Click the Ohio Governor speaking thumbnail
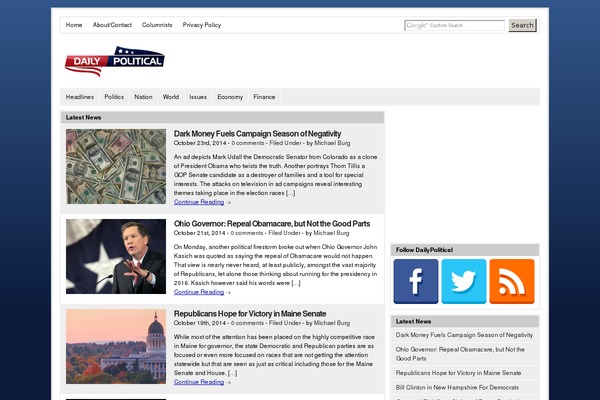 (x=116, y=256)
